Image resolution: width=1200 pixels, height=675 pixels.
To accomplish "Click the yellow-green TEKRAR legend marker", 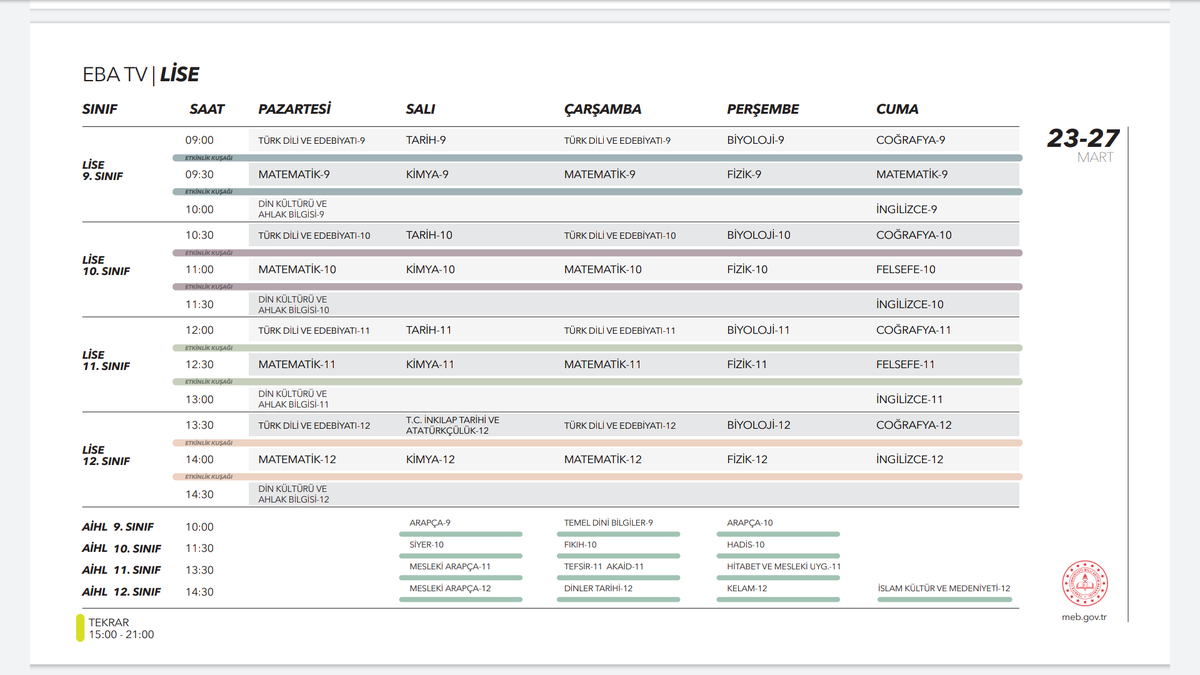I will pos(80,628).
